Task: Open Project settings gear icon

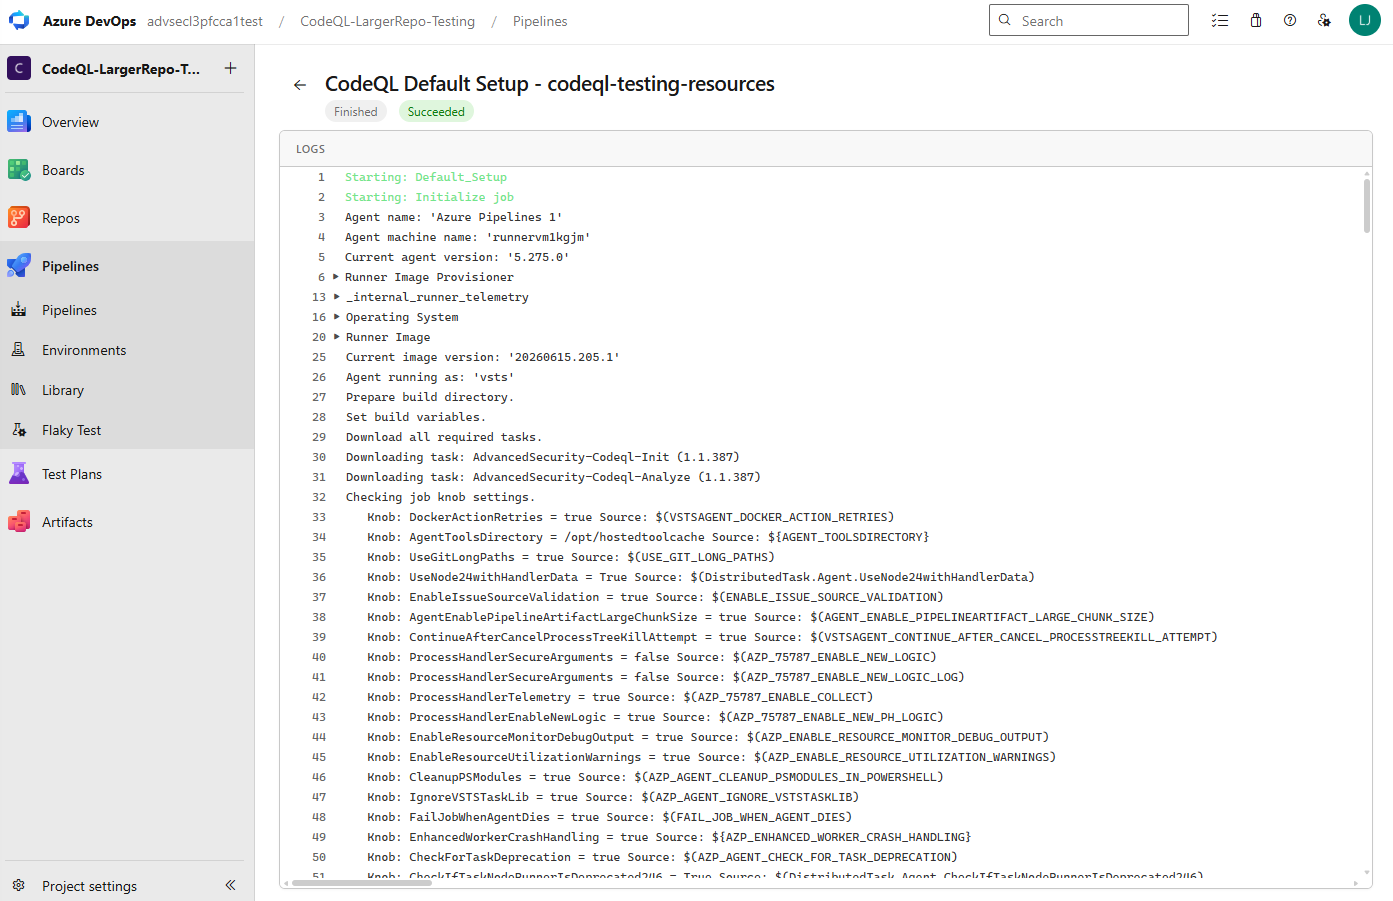Action: (x=18, y=885)
